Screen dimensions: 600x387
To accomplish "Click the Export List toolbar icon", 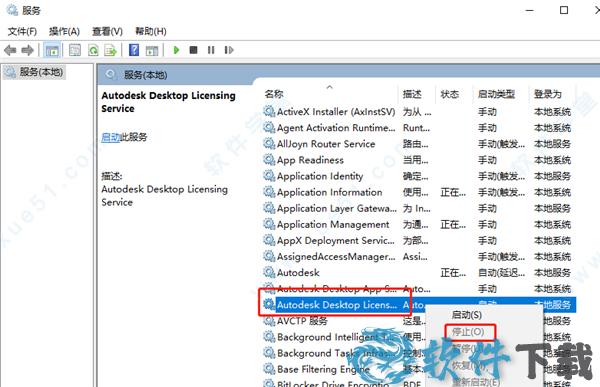I will (x=111, y=50).
